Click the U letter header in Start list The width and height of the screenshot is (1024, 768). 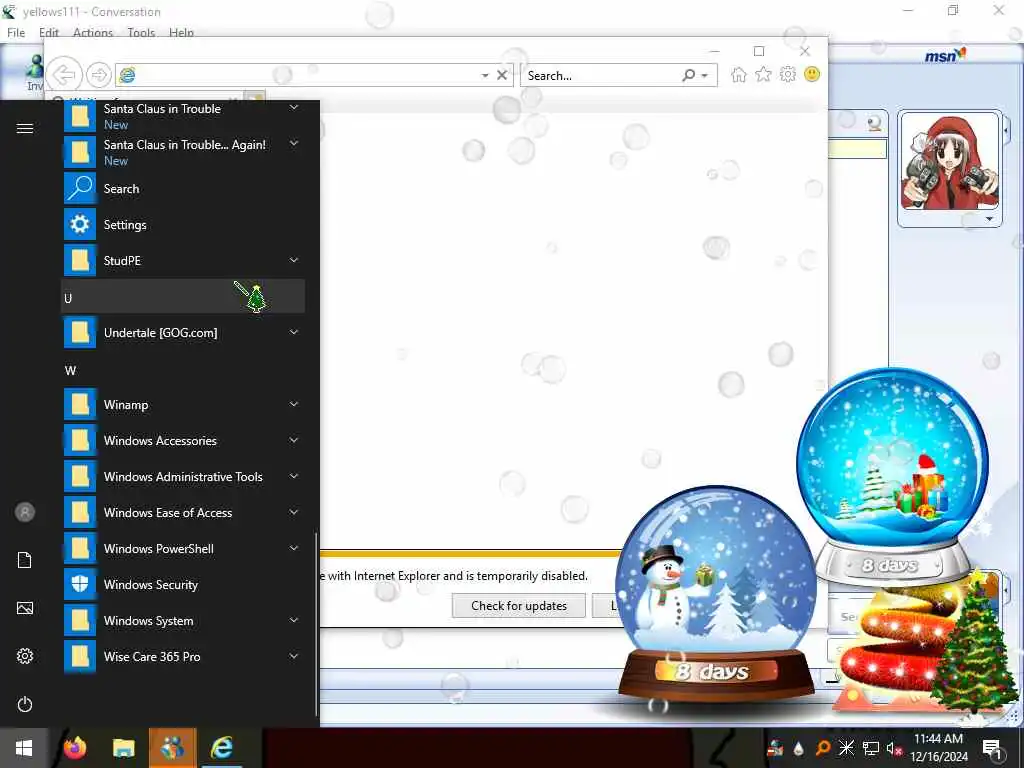183,298
